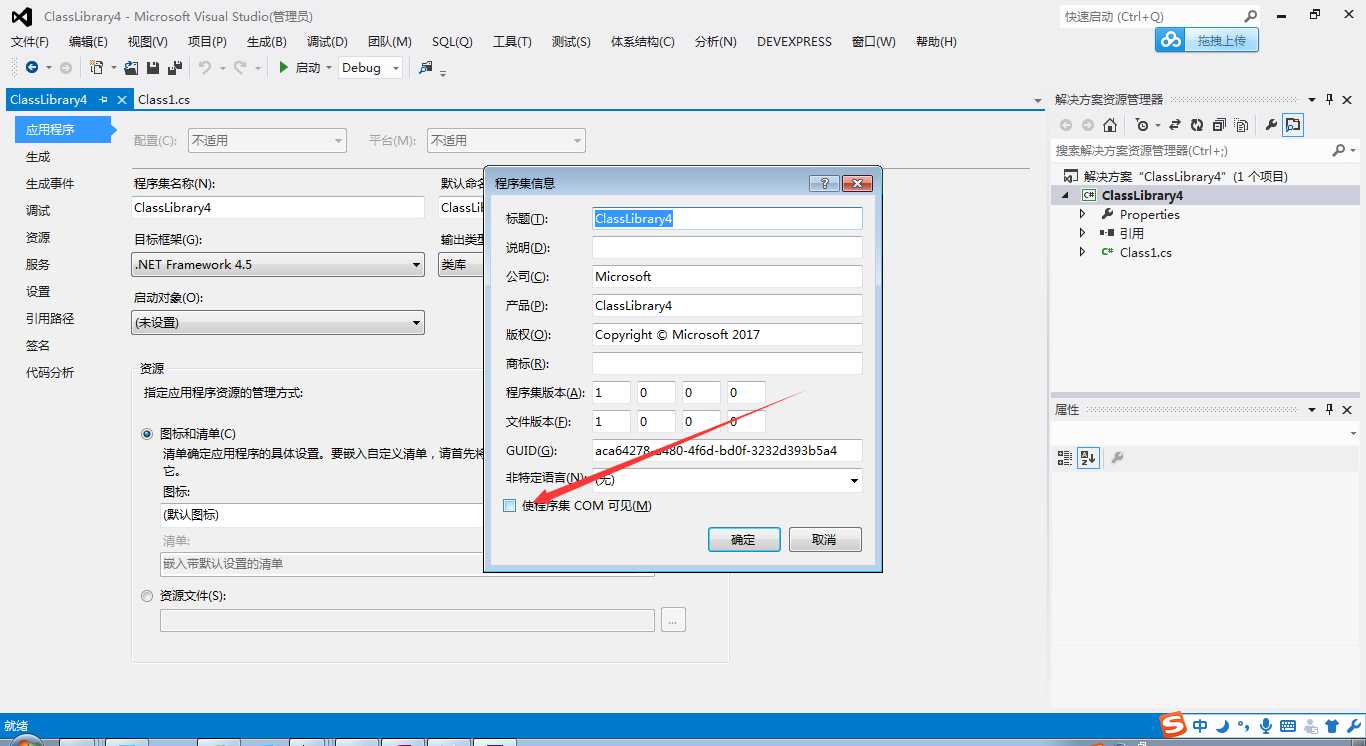Toggle the Preview Selected Items icon
The height and width of the screenshot is (746, 1366).
tap(1293, 125)
